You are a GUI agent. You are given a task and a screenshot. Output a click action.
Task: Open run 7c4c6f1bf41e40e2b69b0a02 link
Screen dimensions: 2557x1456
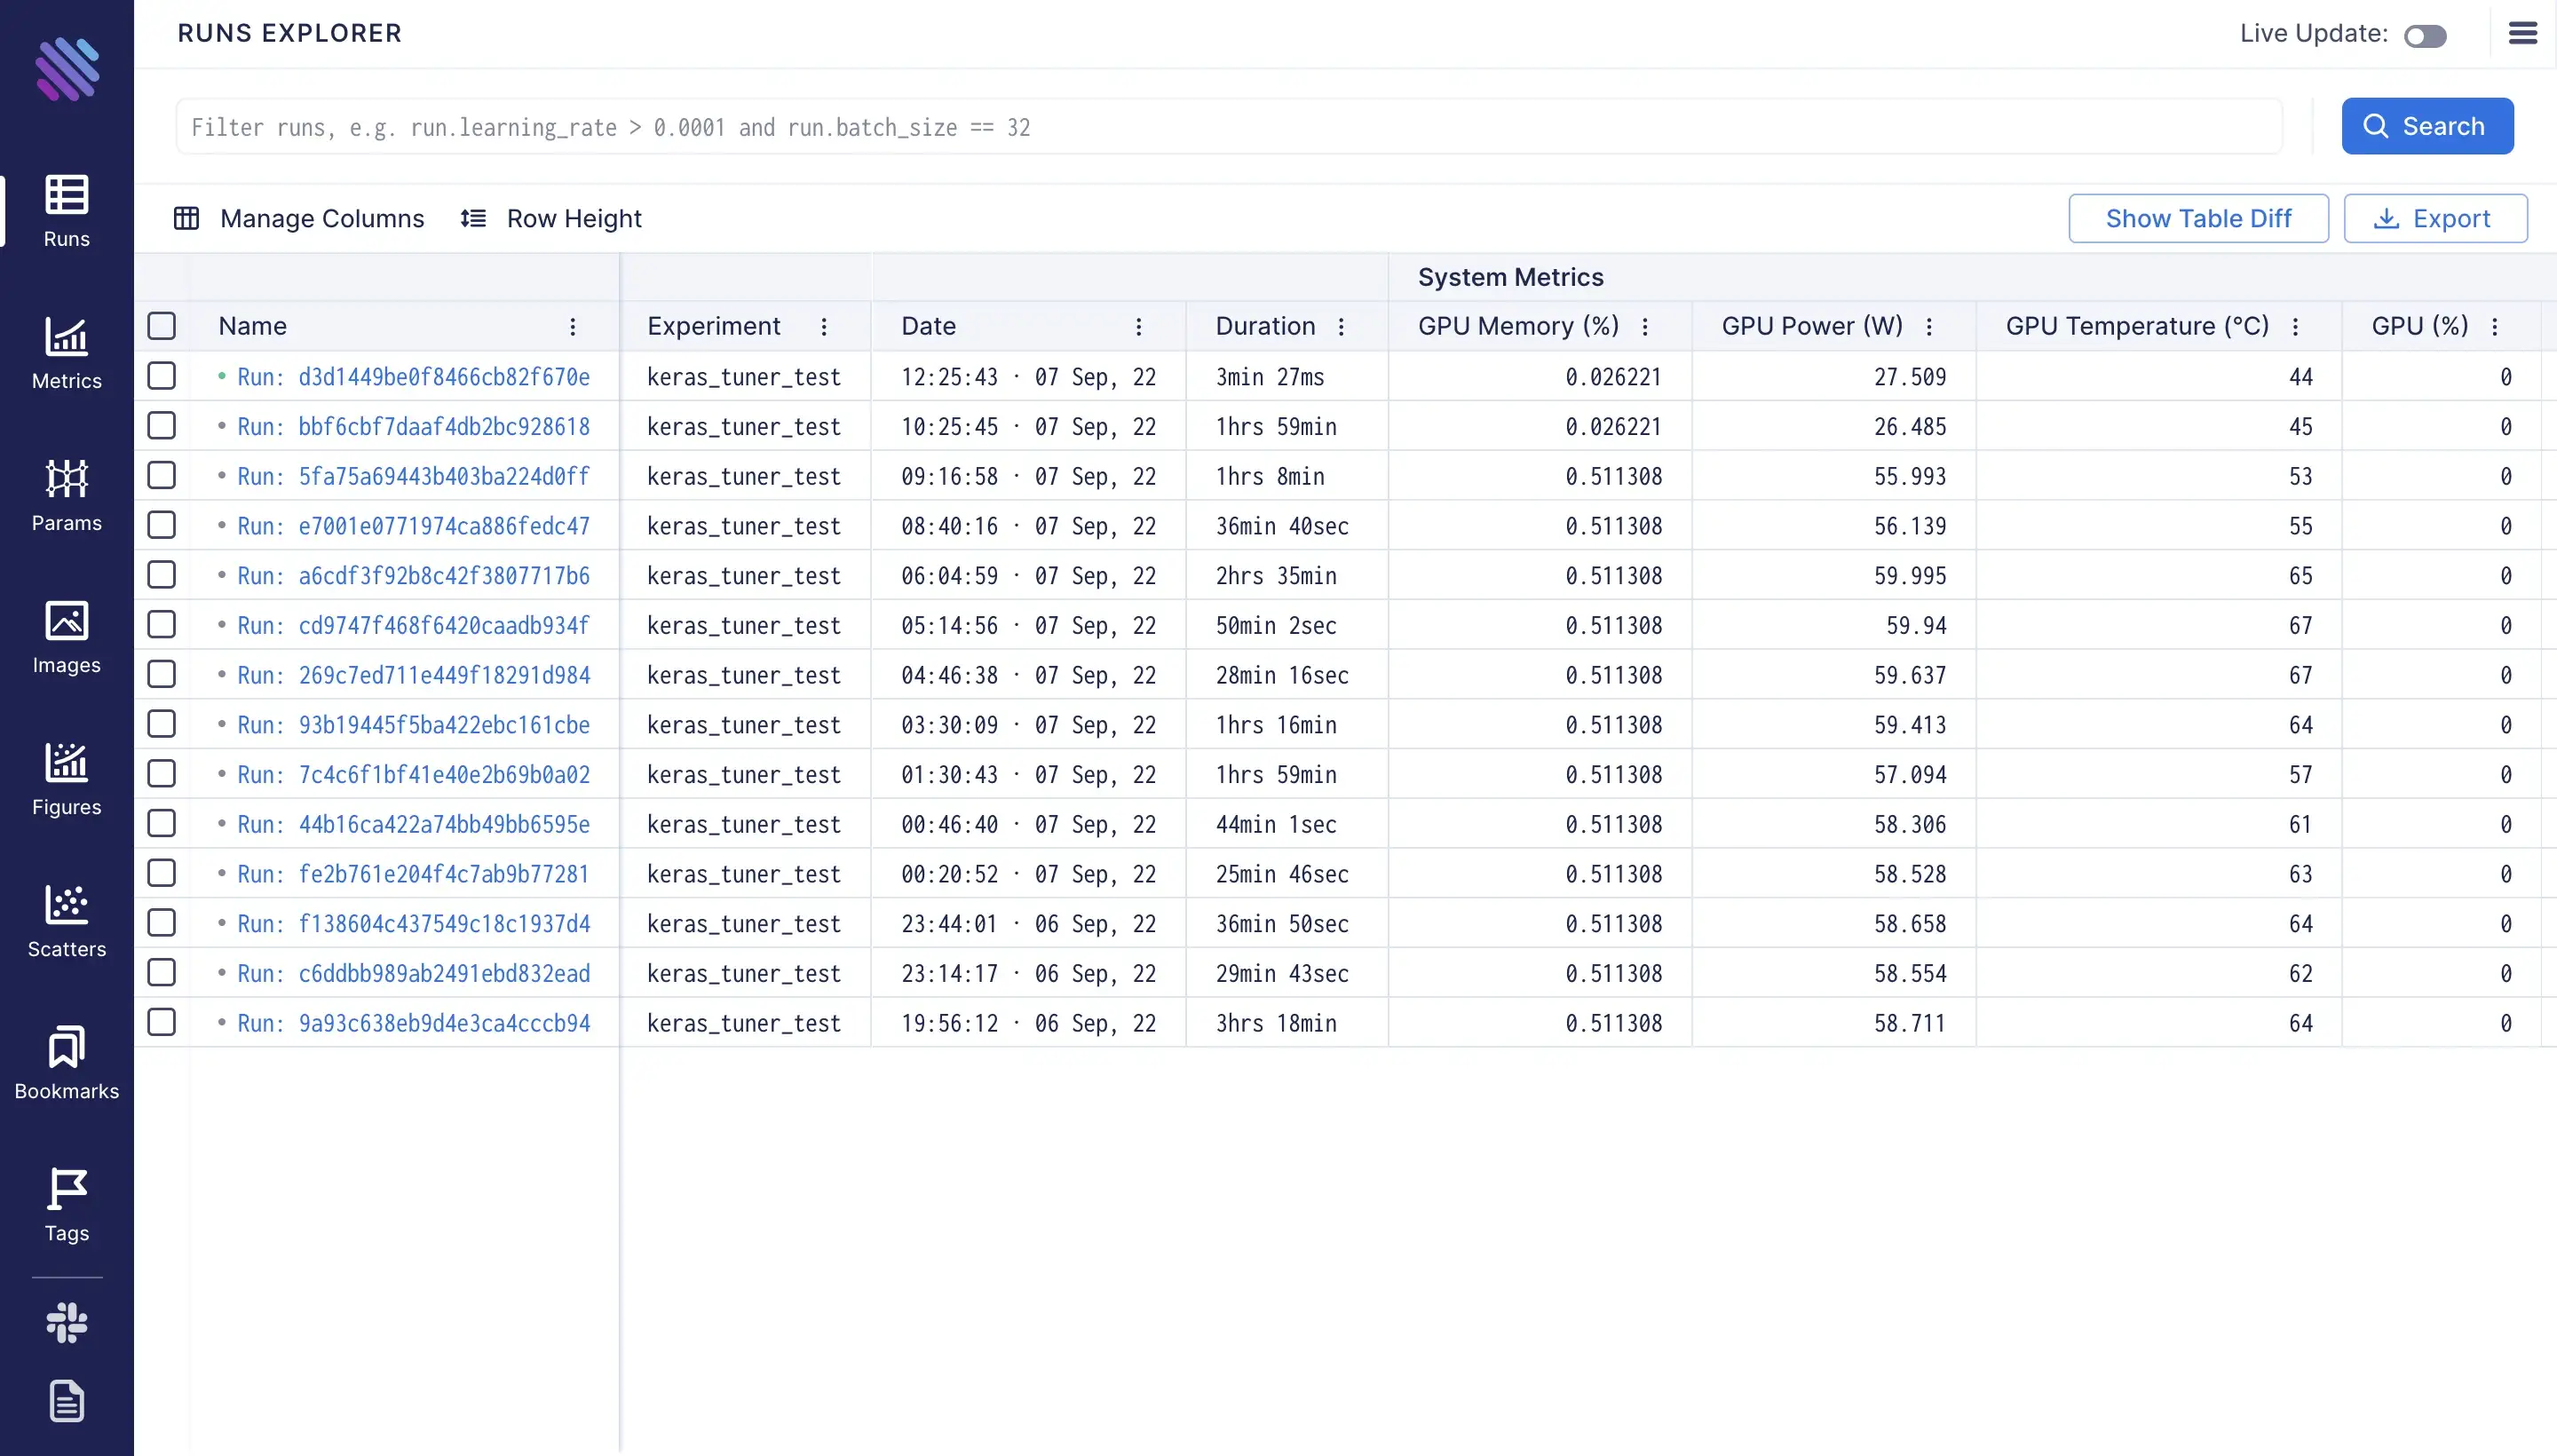pyautogui.click(x=413, y=775)
